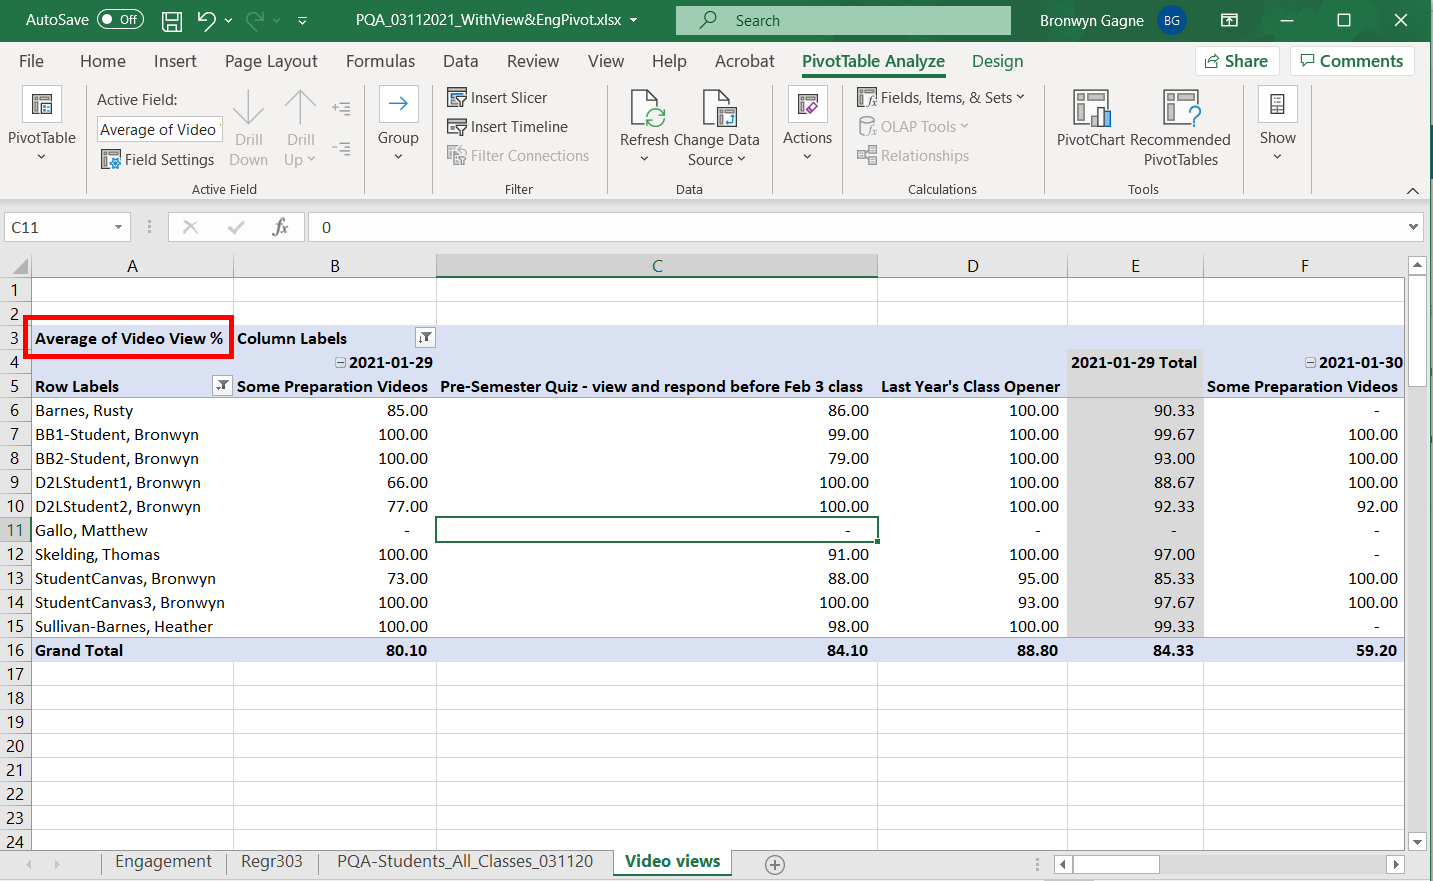Open the Column Labels filter dropdown
This screenshot has width=1433, height=881.
click(425, 338)
